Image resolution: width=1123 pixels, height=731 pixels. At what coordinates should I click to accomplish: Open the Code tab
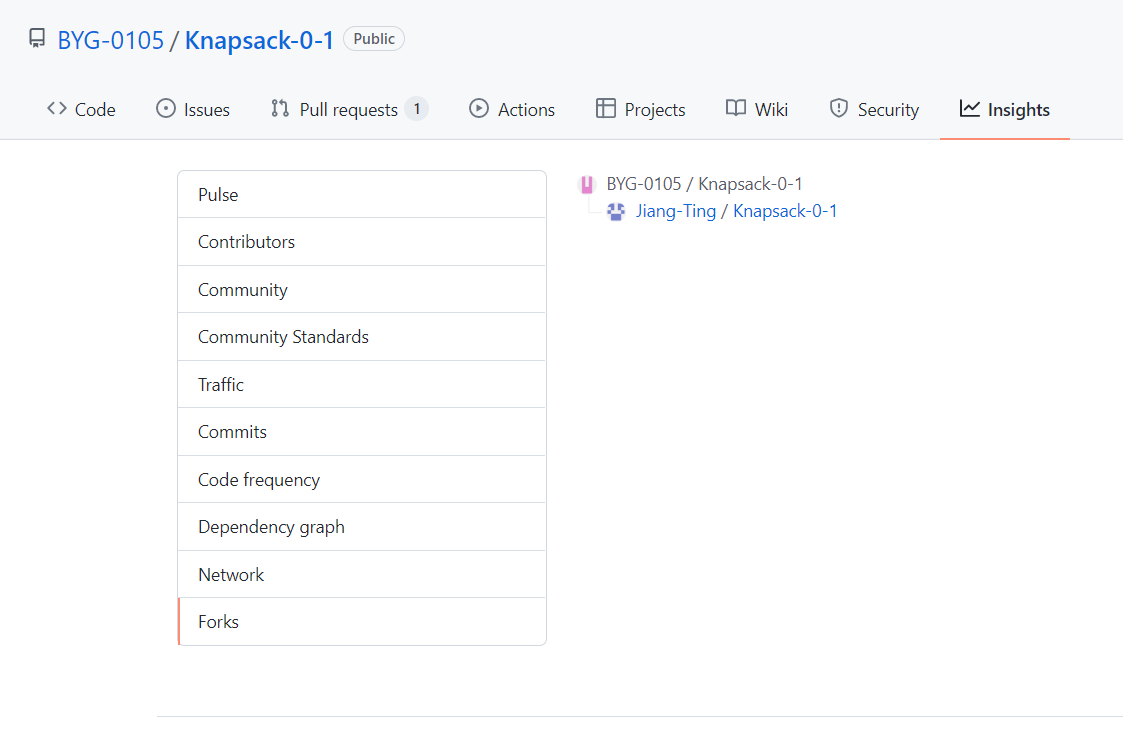pos(81,110)
